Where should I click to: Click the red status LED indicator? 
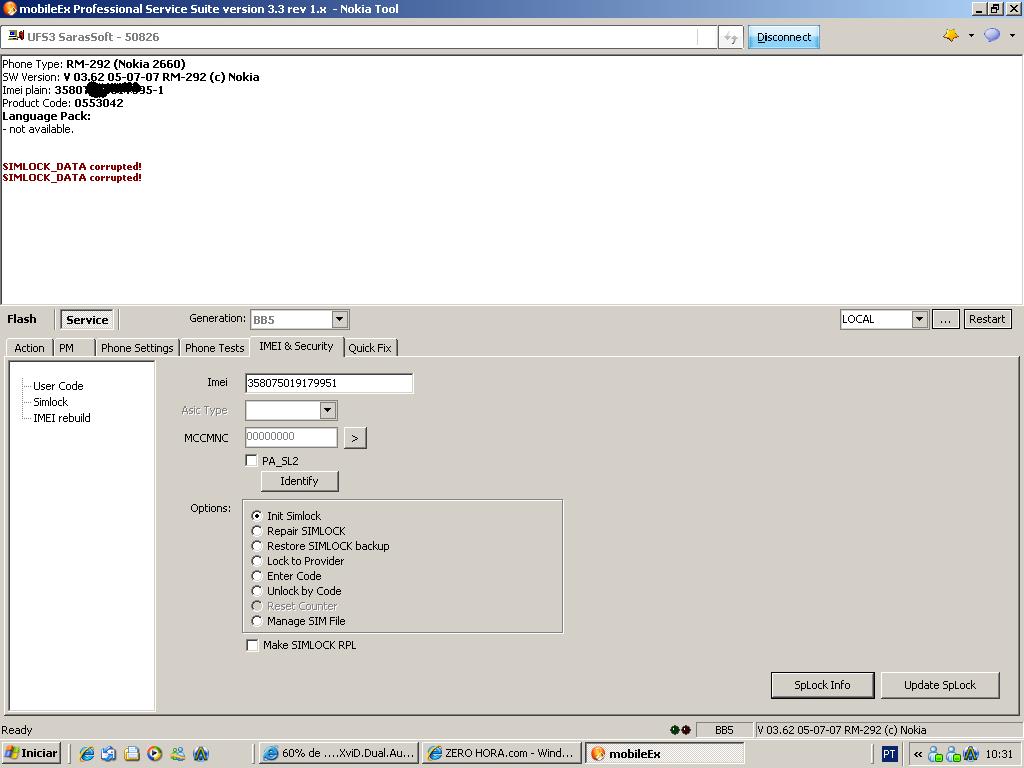[x=686, y=730]
